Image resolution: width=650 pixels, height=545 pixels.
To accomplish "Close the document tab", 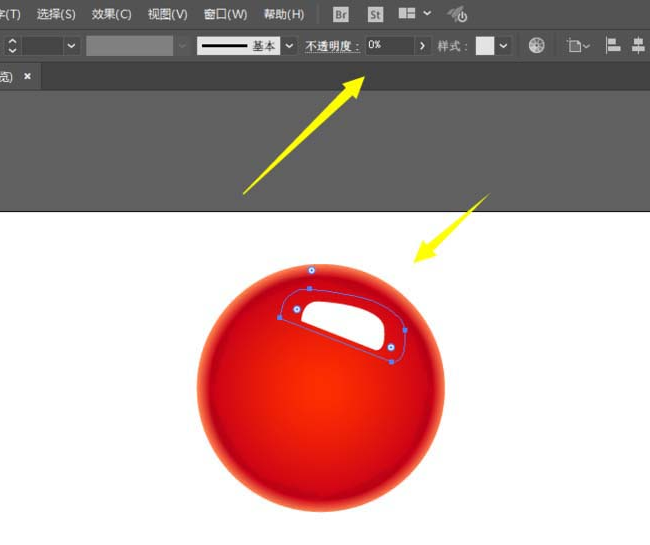I will (27, 76).
